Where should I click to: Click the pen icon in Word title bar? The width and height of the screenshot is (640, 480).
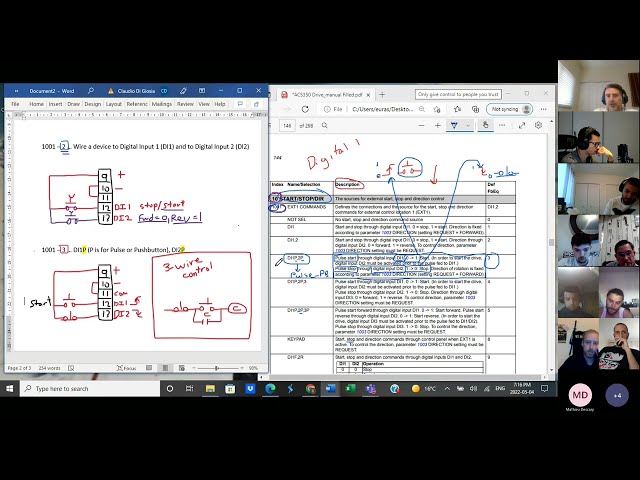click(183, 91)
